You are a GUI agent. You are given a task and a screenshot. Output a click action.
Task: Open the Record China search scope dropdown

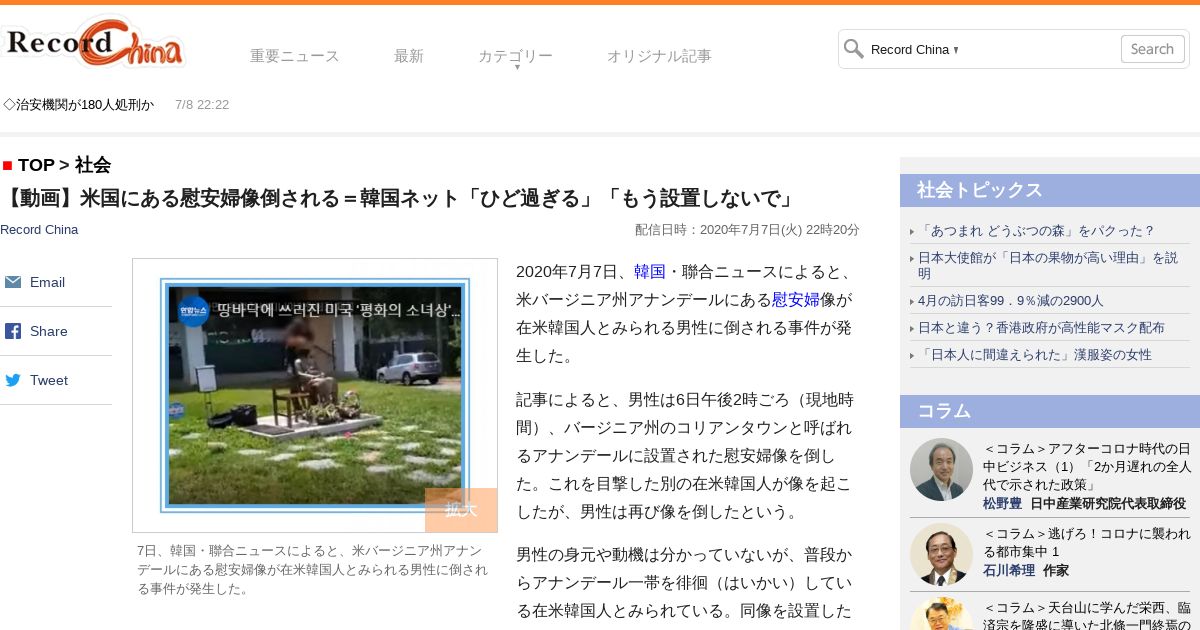915,49
